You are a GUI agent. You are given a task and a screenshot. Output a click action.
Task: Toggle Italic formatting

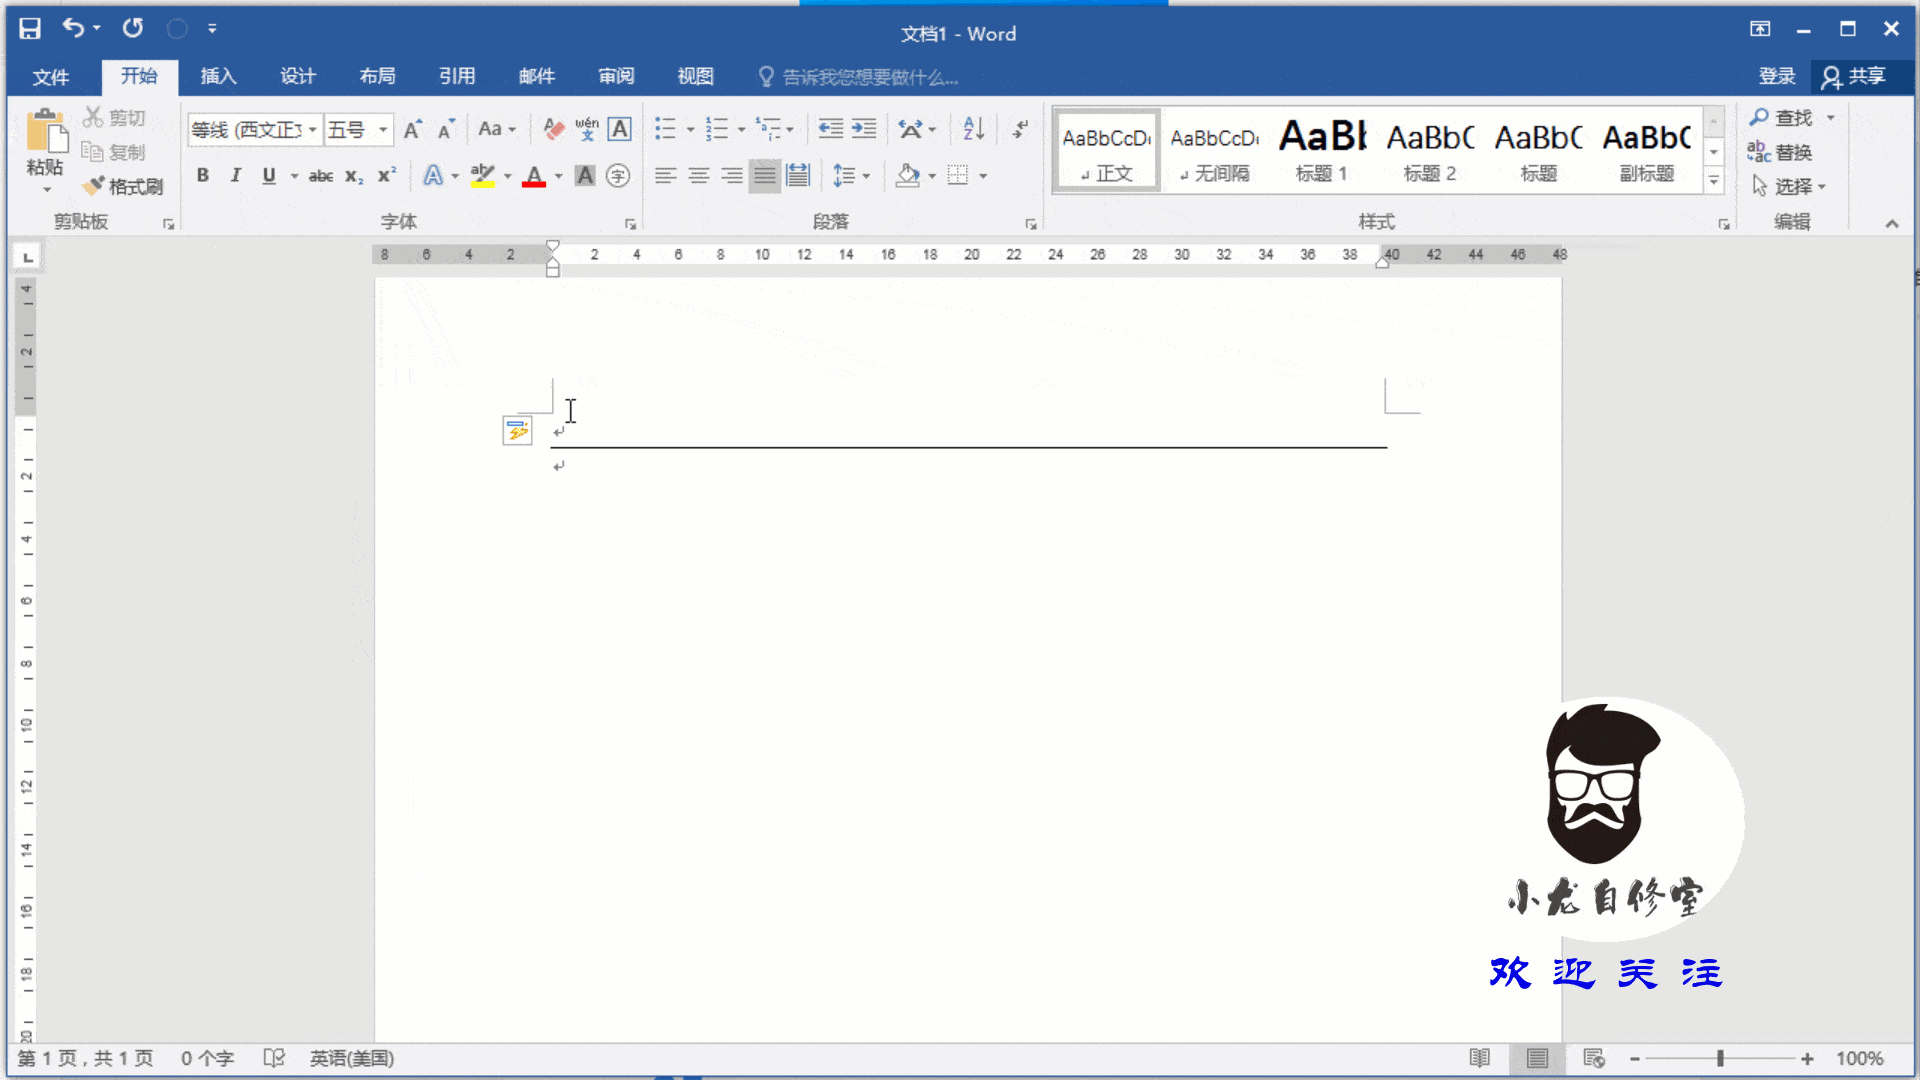236,176
